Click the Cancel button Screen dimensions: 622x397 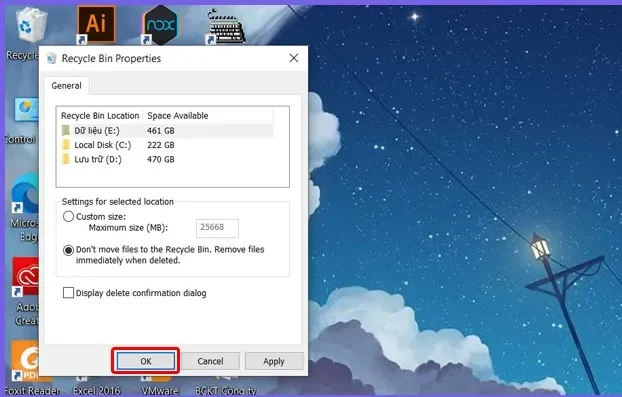coord(210,361)
